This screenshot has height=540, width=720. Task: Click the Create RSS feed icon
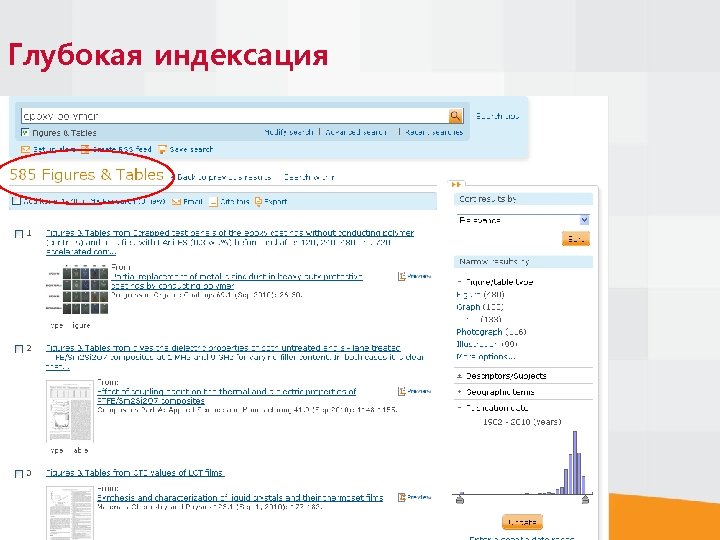coord(85,149)
